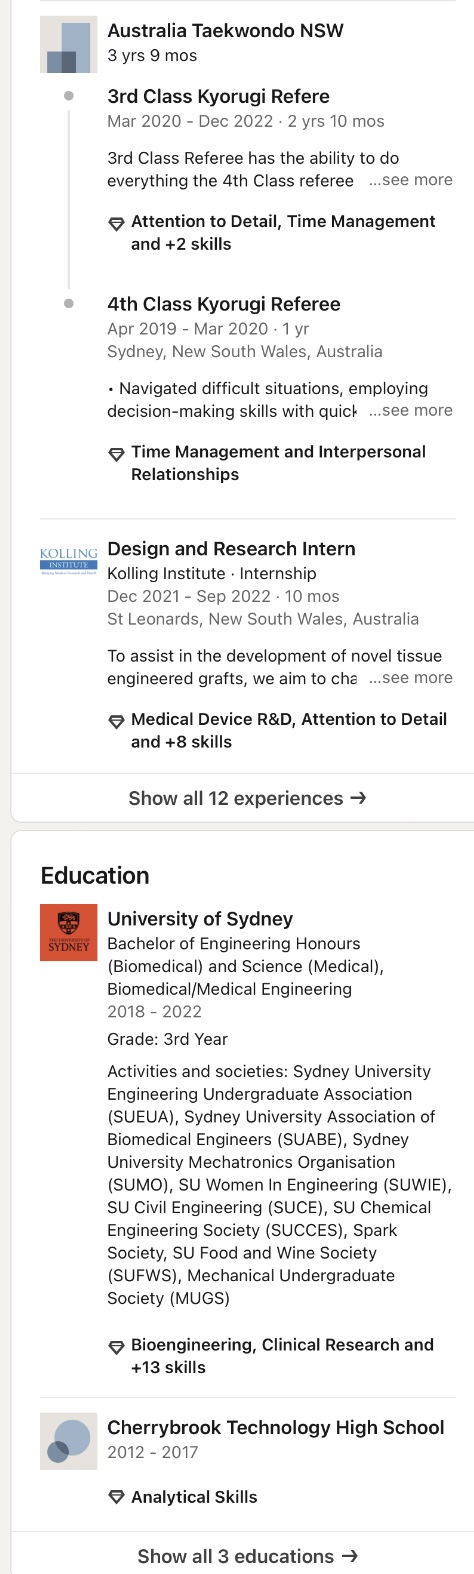Image resolution: width=474 pixels, height=1574 pixels.
Task: Click Cherrybrook Technology High School placeholder logo
Action: (68, 1441)
